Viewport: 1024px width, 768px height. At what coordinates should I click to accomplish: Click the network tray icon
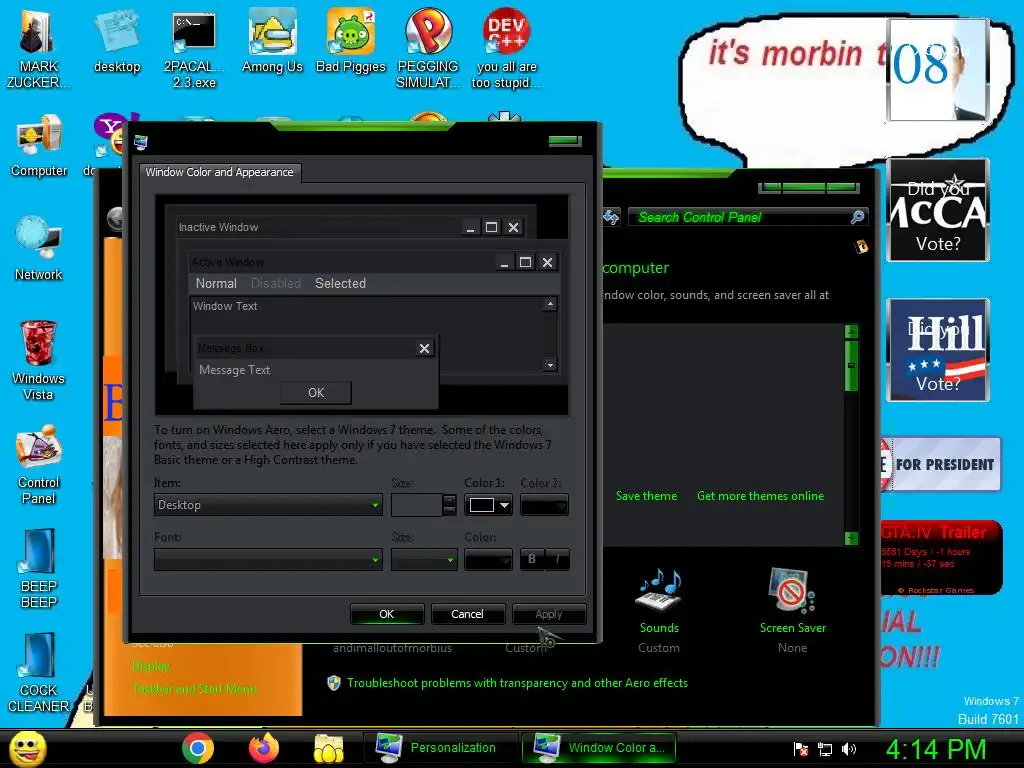(825, 749)
